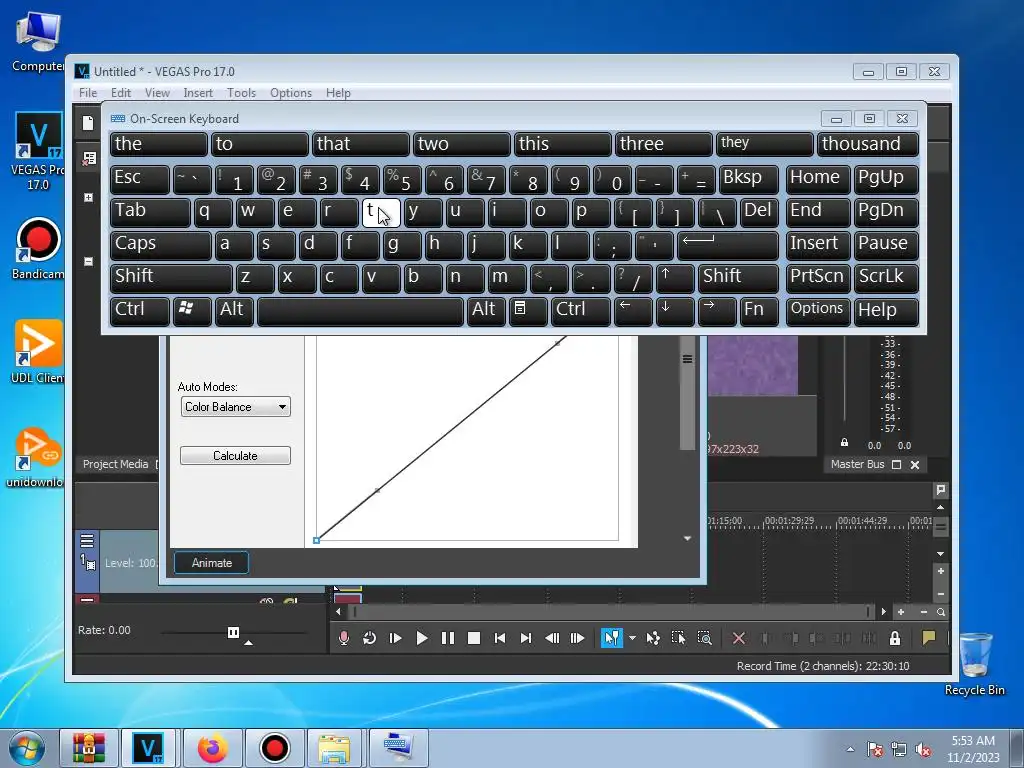This screenshot has height=768, width=1024.
Task: Step to next frame
Action: tap(577, 638)
